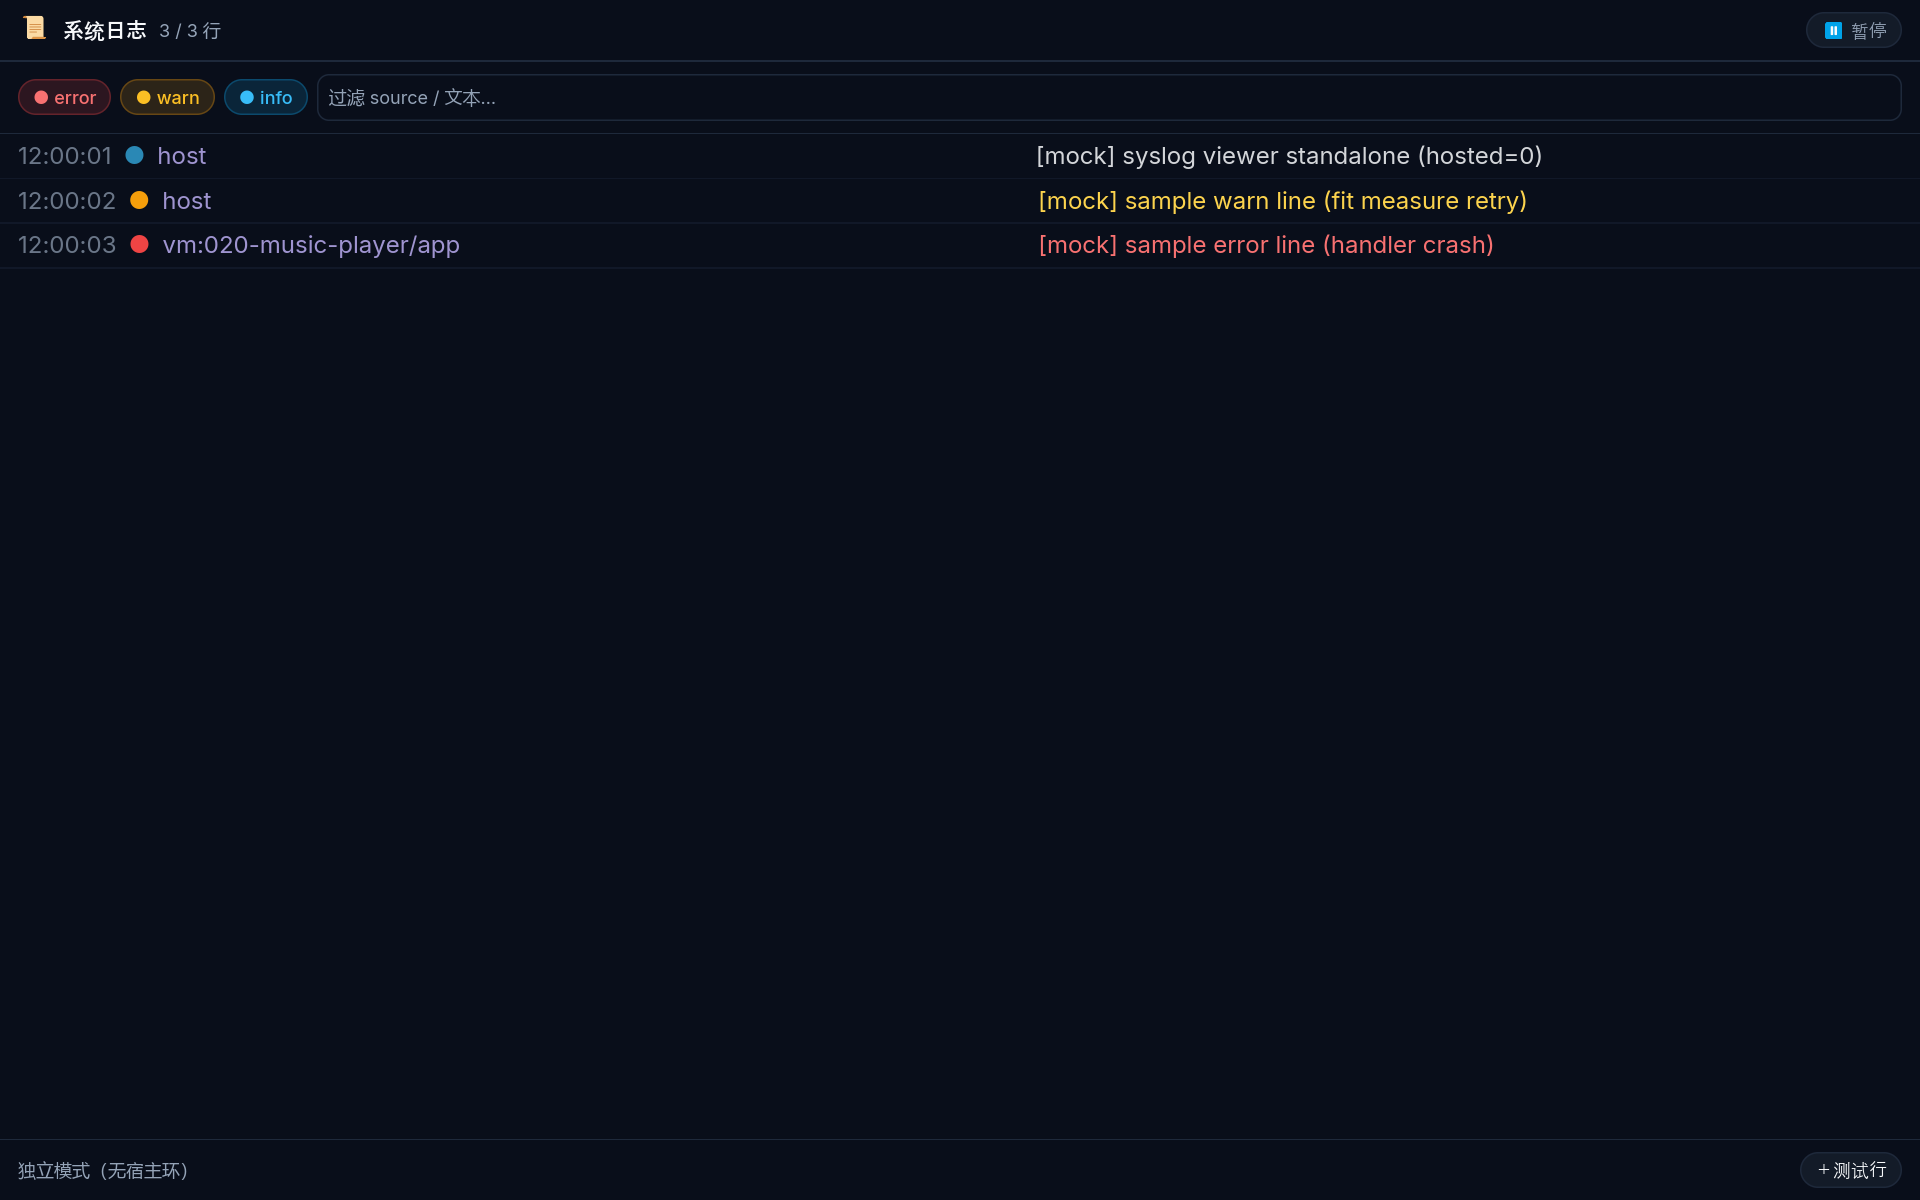
Task: Click the scroll log icon beside 系统日志
Action: click(35, 29)
